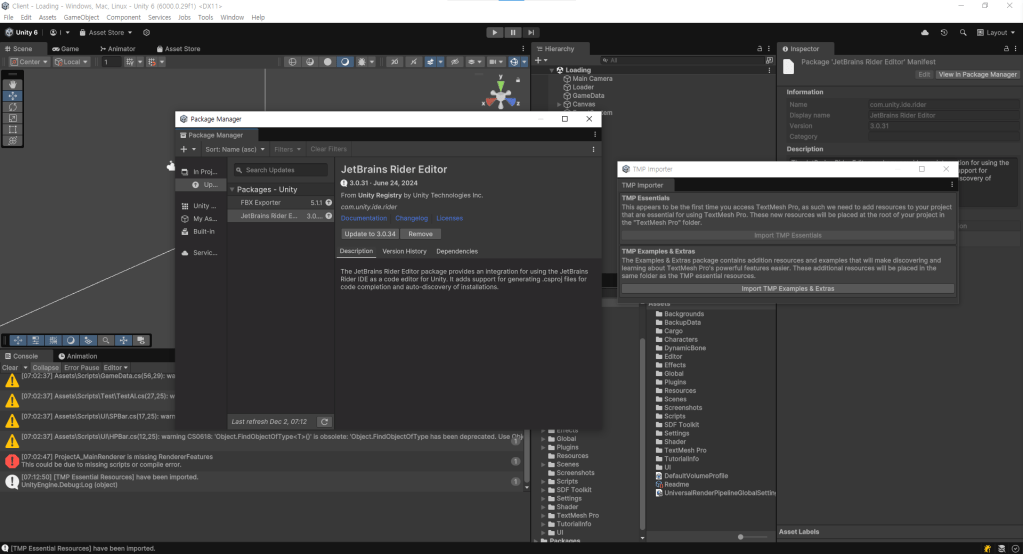Open the Changelog link
Viewport: 1023px width, 554px height.
coord(411,218)
